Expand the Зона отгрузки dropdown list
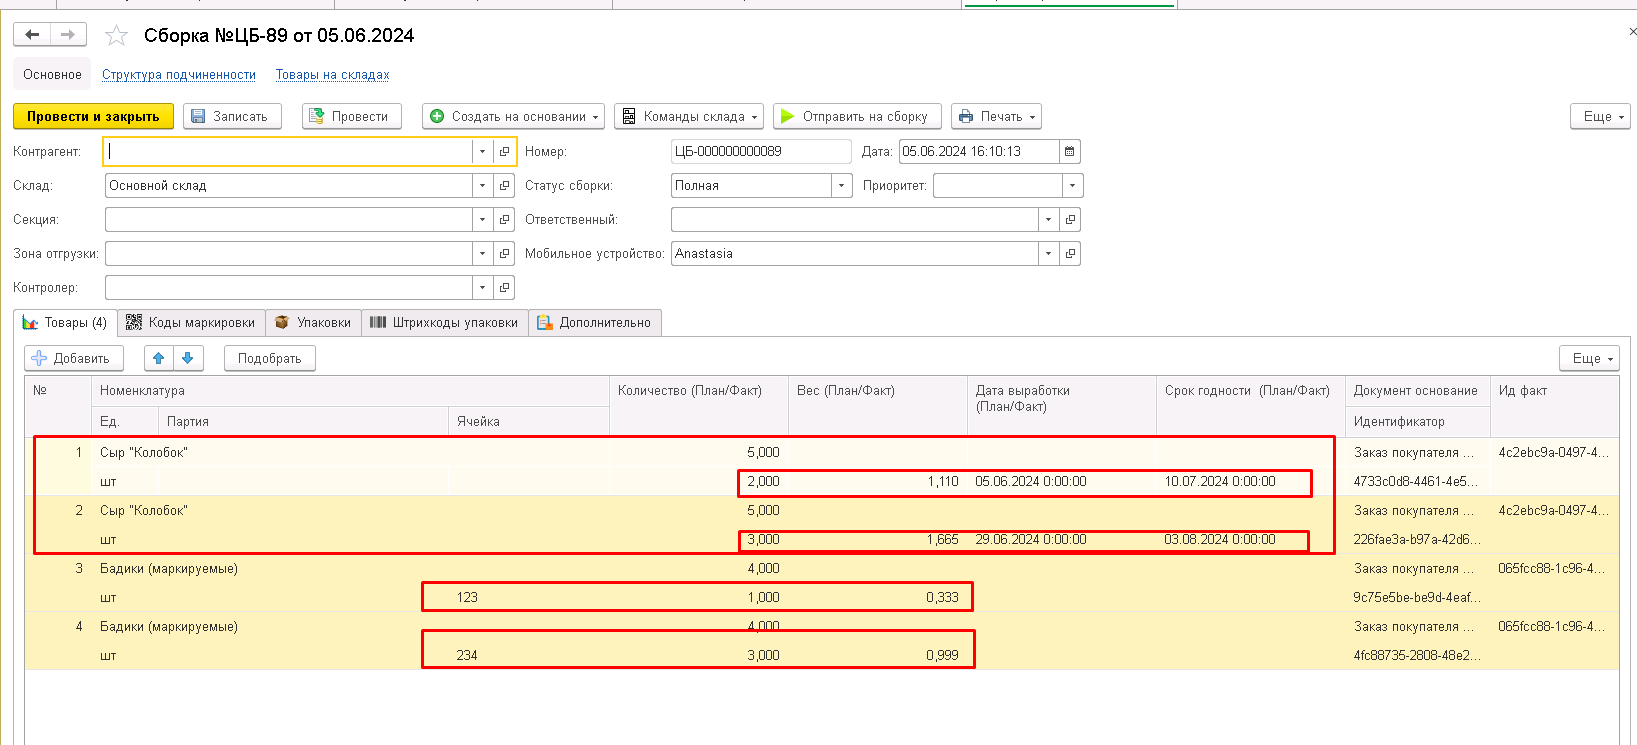The width and height of the screenshot is (1637, 745). pyautogui.click(x=482, y=254)
